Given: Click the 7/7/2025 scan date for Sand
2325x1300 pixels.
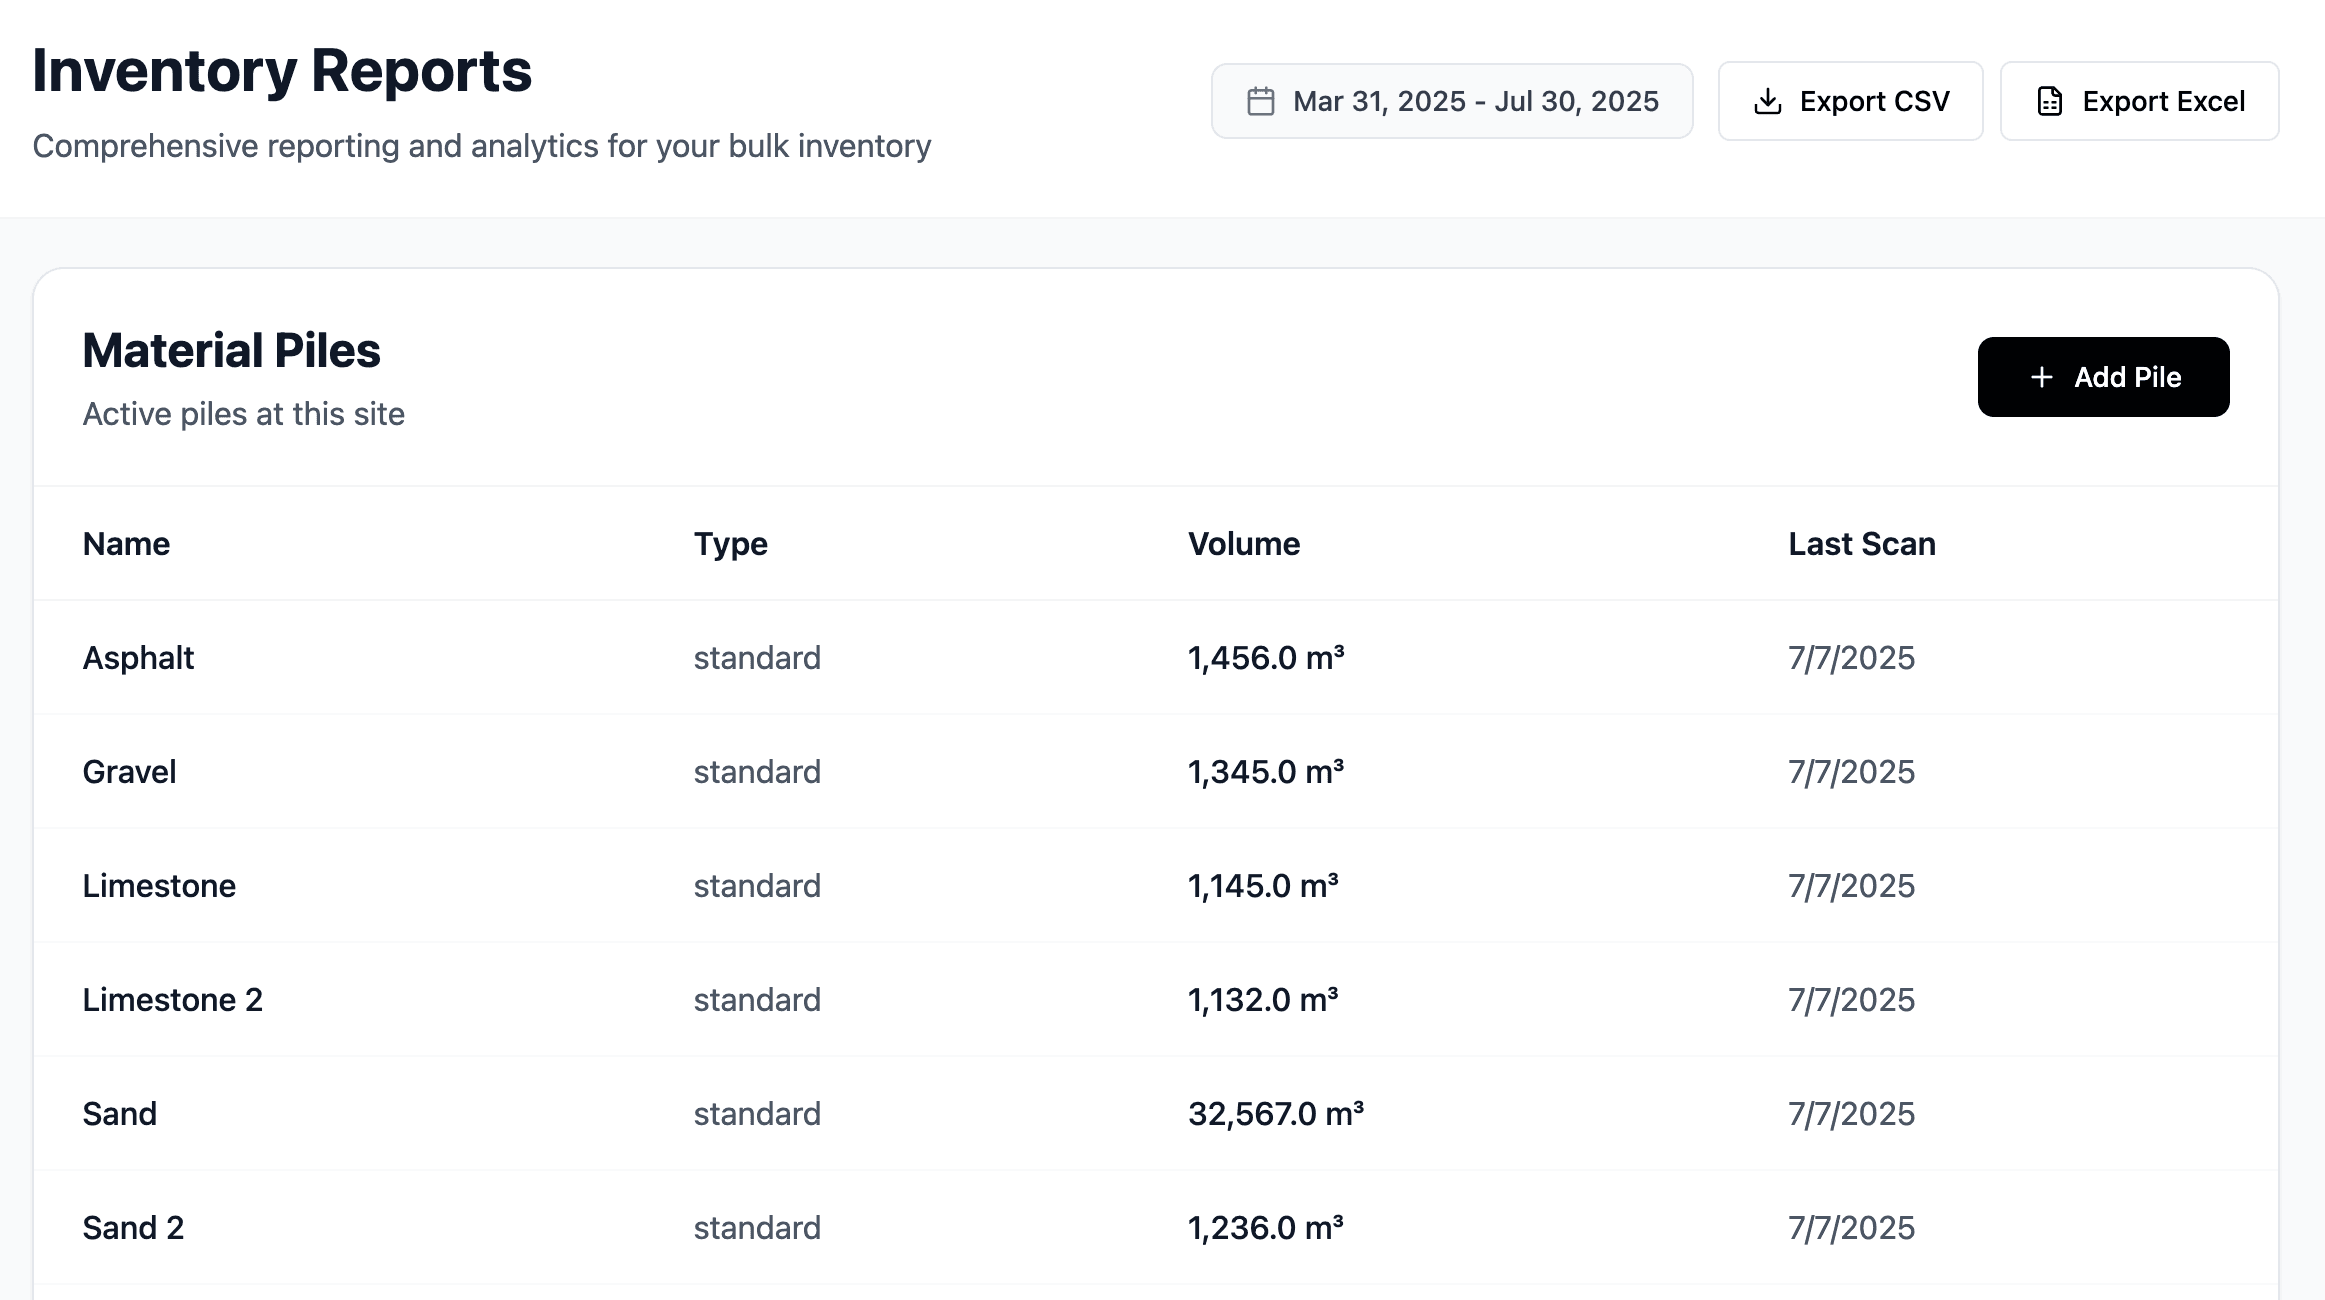Looking at the screenshot, I should pos(1851,1113).
